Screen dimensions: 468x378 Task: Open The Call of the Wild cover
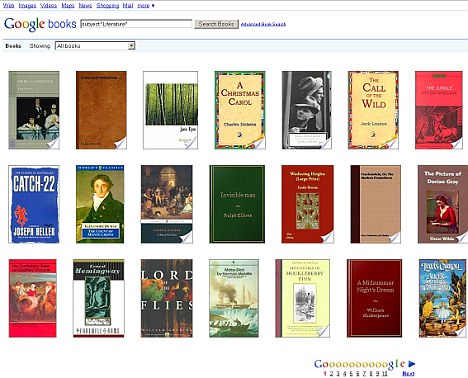pyautogui.click(x=373, y=110)
